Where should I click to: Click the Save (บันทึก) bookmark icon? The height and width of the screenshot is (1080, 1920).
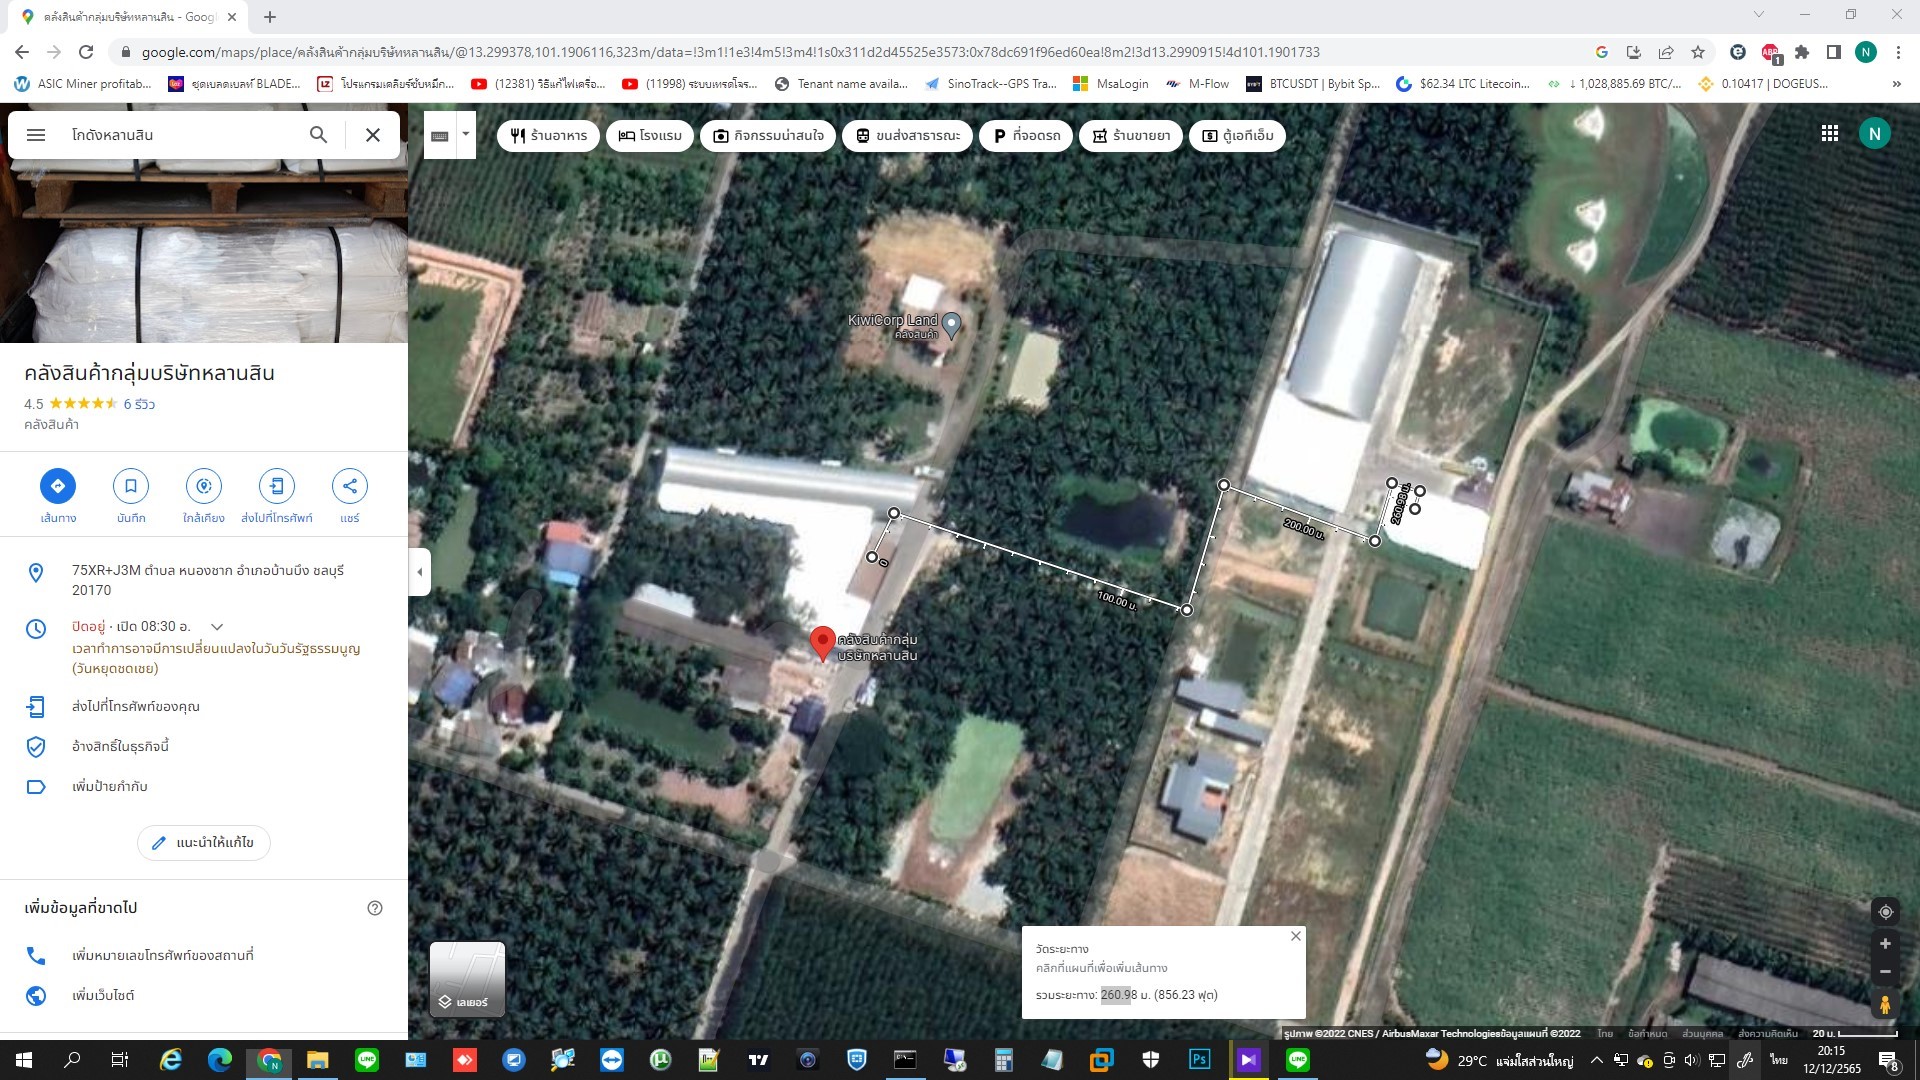(x=131, y=486)
